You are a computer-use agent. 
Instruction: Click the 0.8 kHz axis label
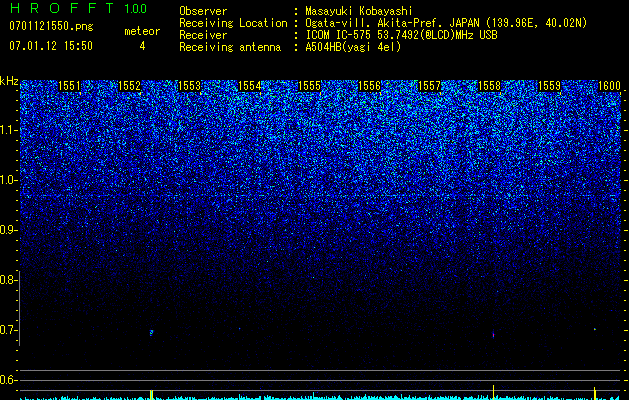pyautogui.click(x=9, y=280)
